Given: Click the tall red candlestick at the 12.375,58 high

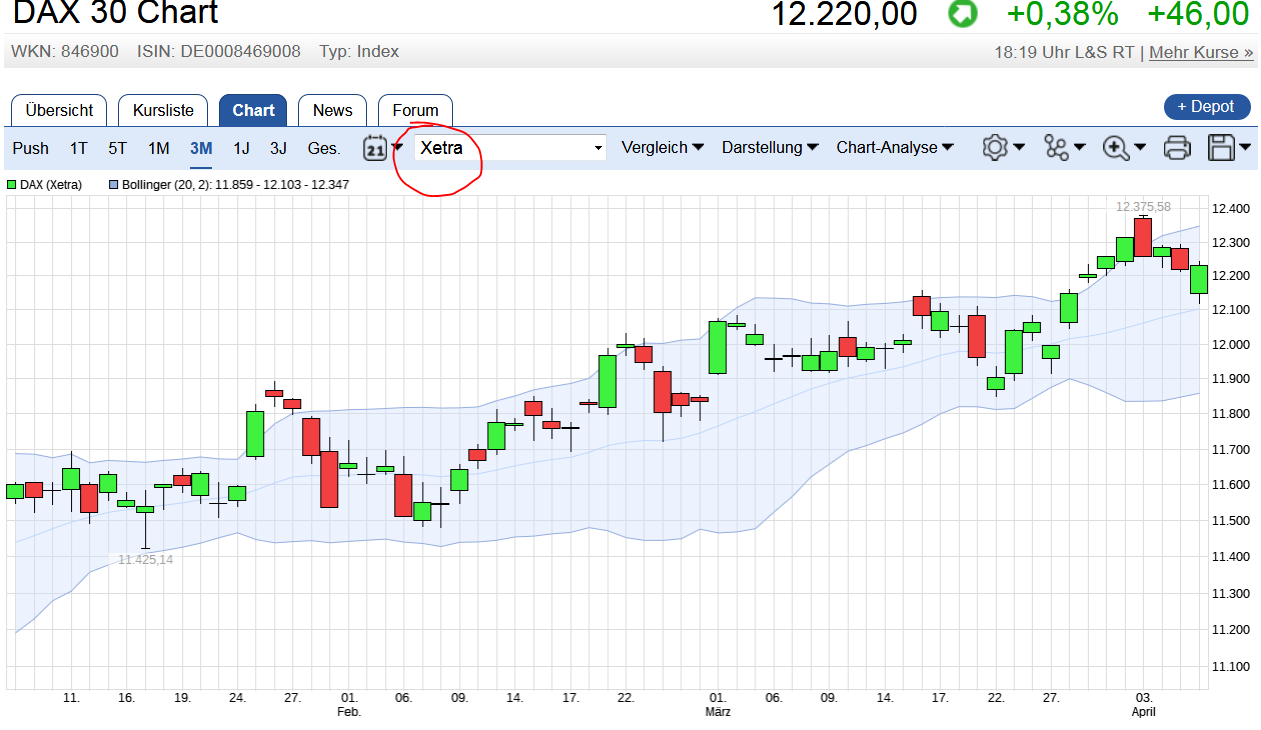Looking at the screenshot, I should (x=1143, y=237).
